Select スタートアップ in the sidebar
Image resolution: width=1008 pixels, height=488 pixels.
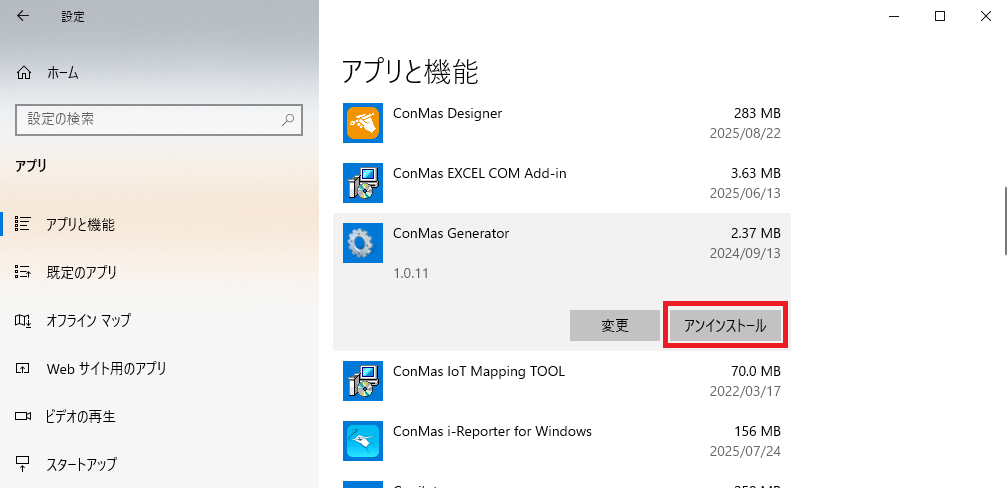click(80, 464)
